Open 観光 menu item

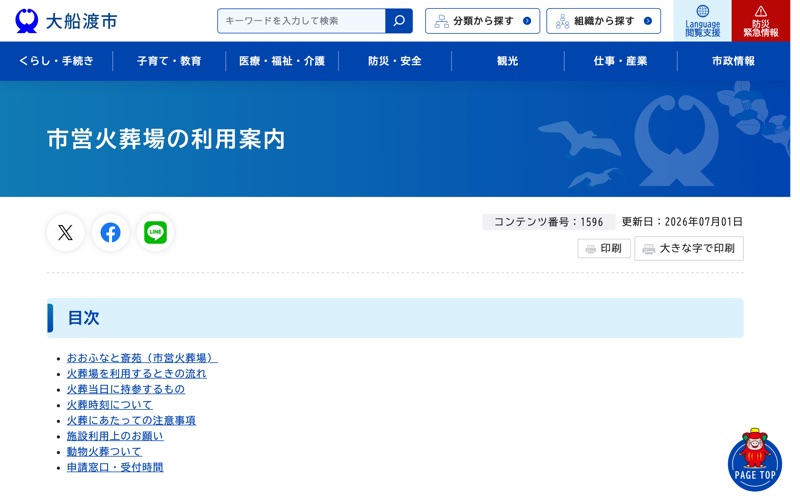click(x=508, y=61)
